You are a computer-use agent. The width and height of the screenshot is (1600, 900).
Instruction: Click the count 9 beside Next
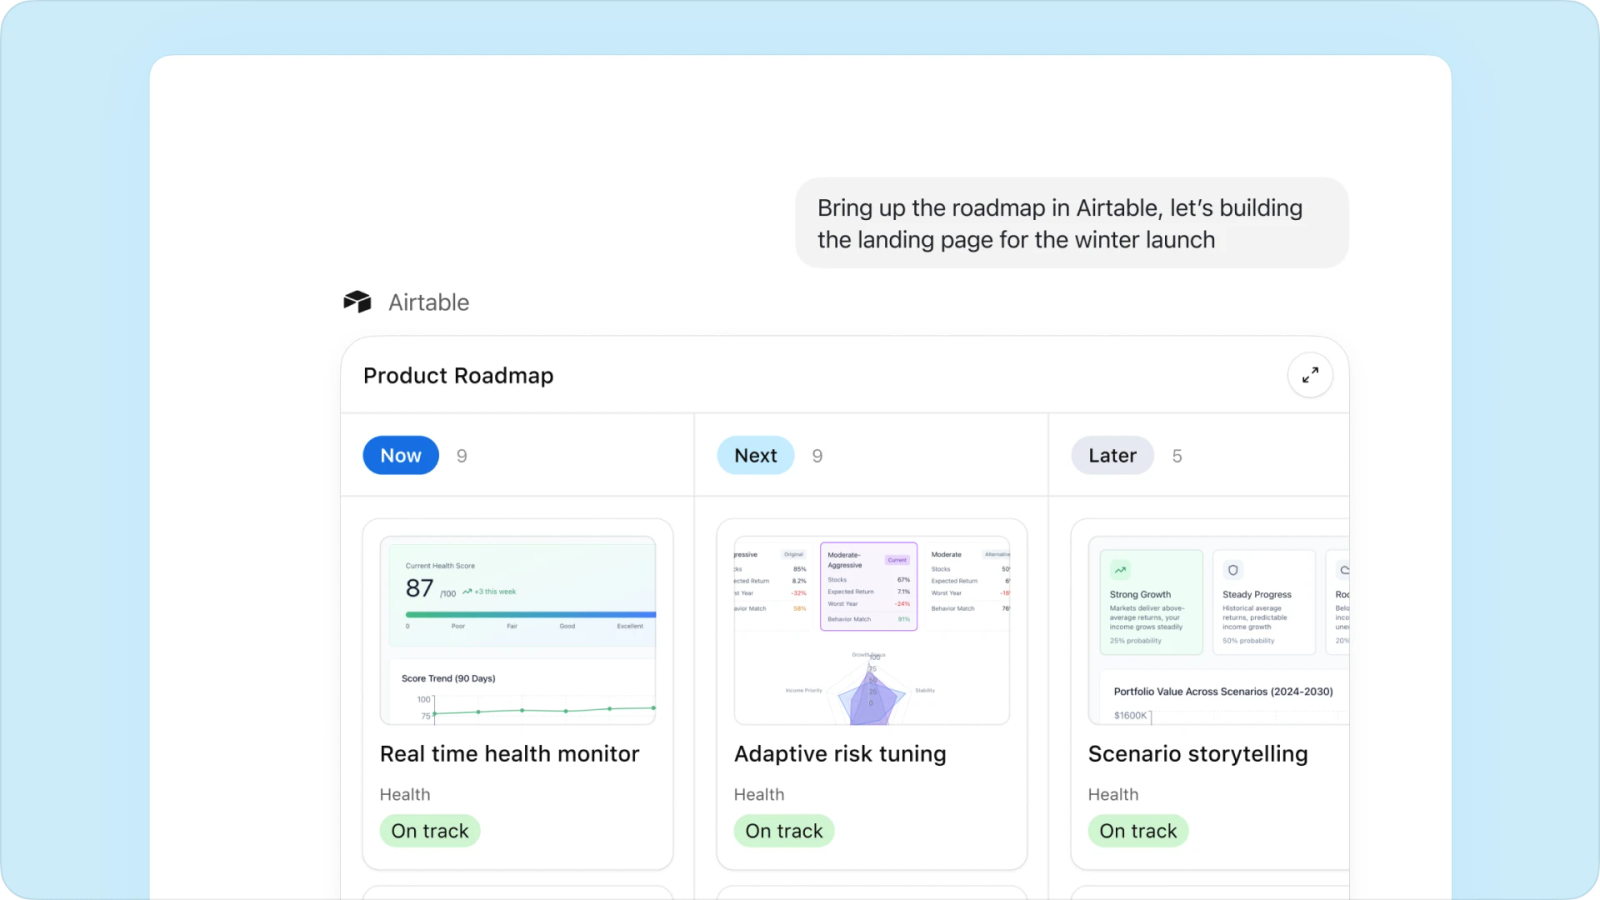coord(818,456)
